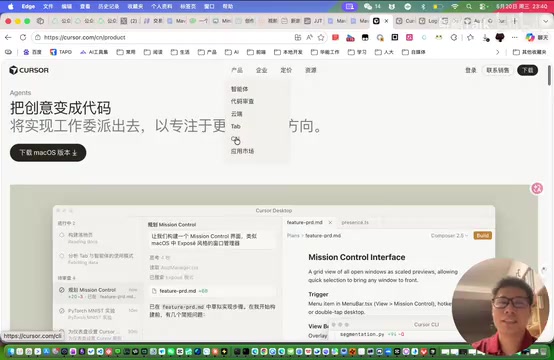The width and height of the screenshot is (554, 360).
Task: Click the 登录 link
Action: point(471,70)
